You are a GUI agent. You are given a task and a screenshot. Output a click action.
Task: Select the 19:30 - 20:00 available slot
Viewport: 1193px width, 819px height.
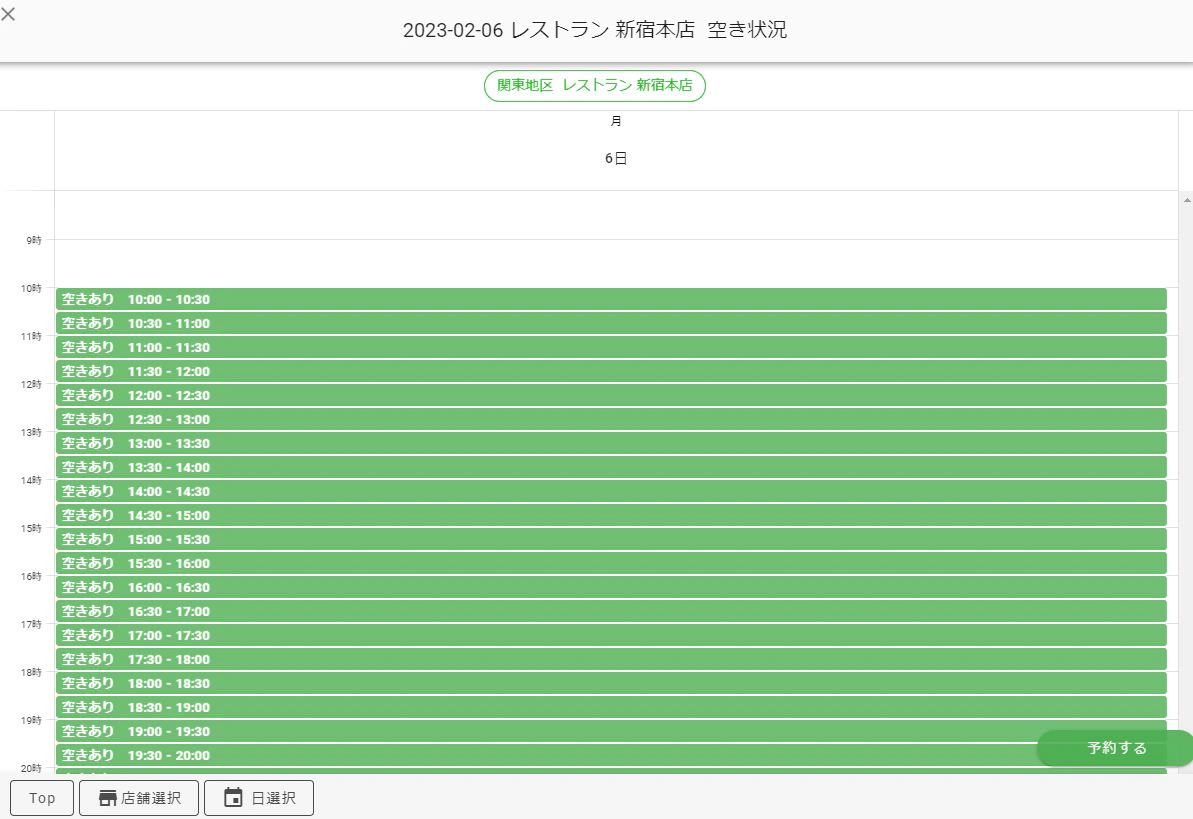(611, 755)
